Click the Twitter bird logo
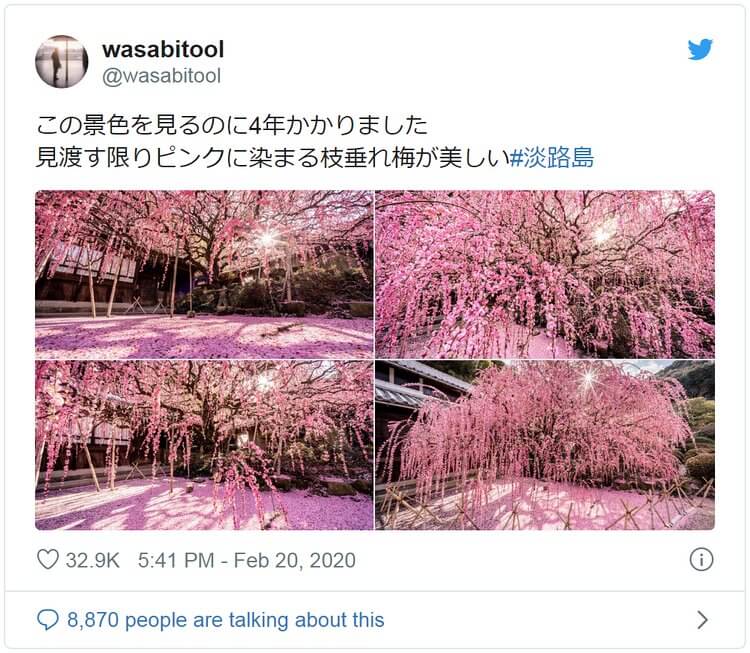The width and height of the screenshot is (750, 653). [x=700, y=49]
